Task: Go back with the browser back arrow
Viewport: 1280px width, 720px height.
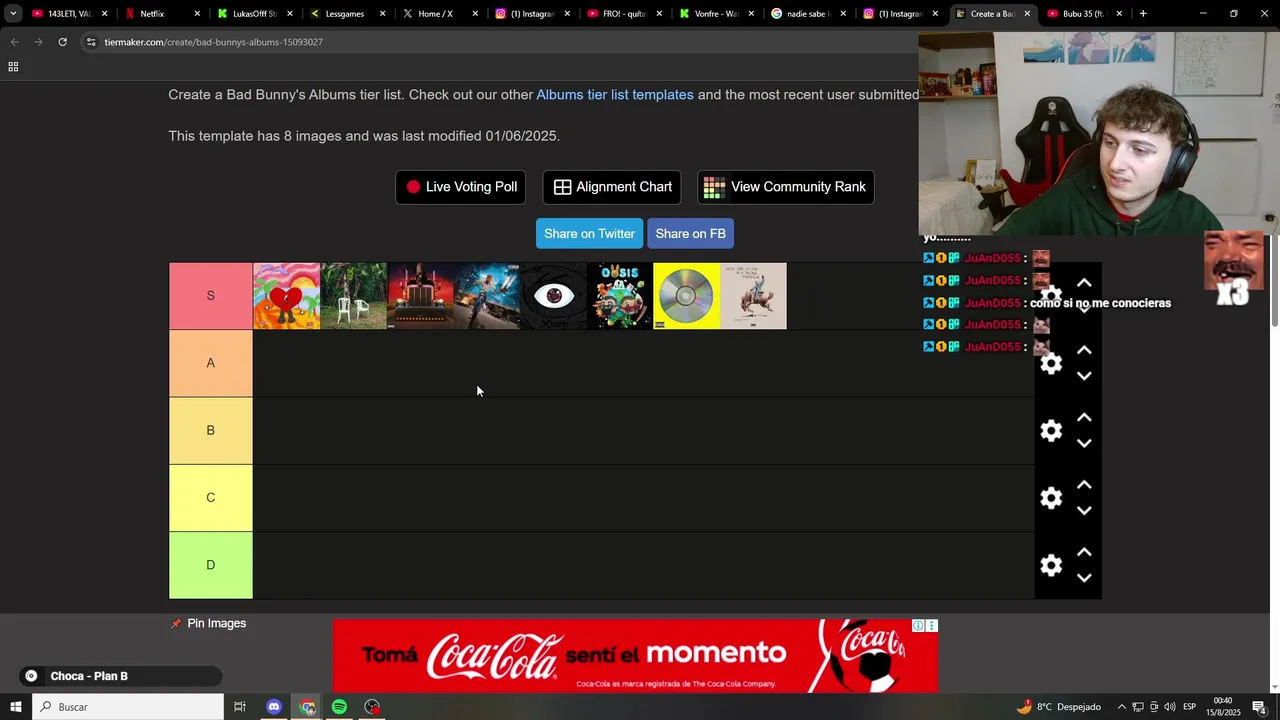Action: point(14,42)
